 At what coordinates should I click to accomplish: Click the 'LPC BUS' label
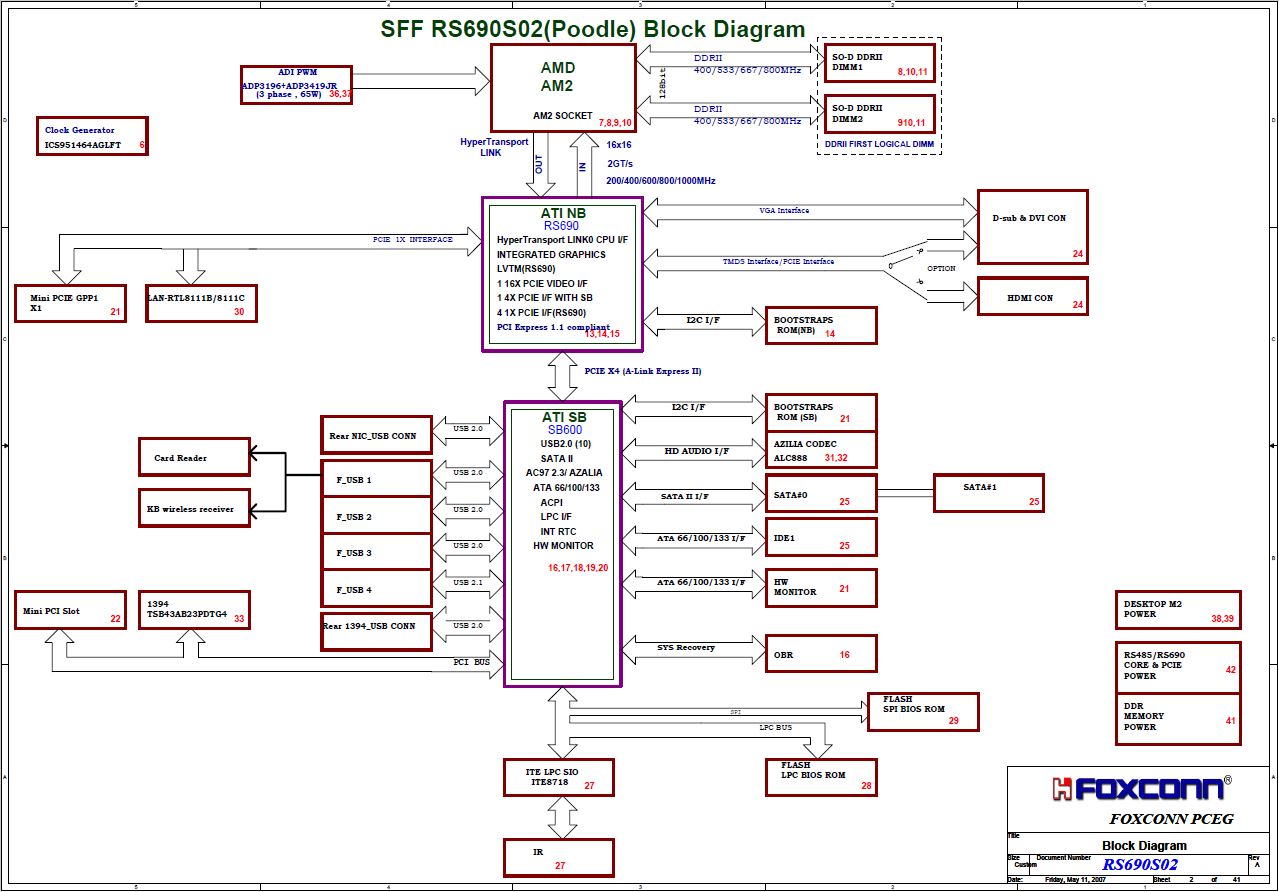[x=776, y=727]
